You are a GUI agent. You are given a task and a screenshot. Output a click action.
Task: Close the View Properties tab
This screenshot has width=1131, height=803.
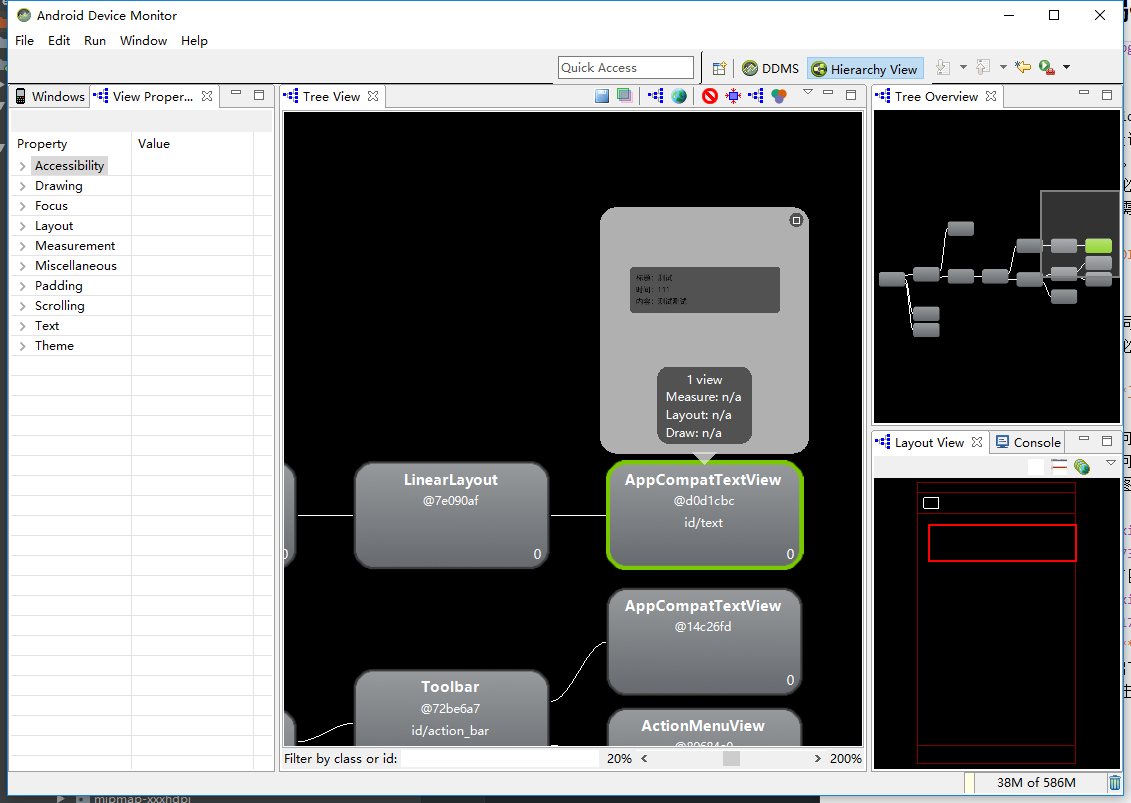(x=207, y=96)
